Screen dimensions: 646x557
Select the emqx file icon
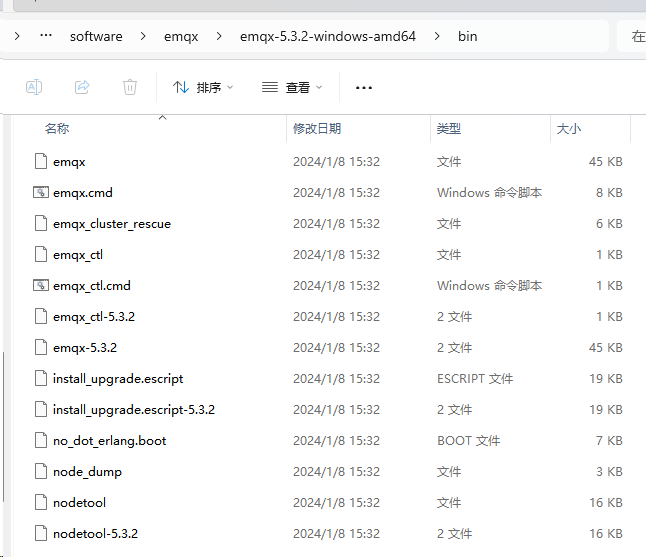[41, 161]
